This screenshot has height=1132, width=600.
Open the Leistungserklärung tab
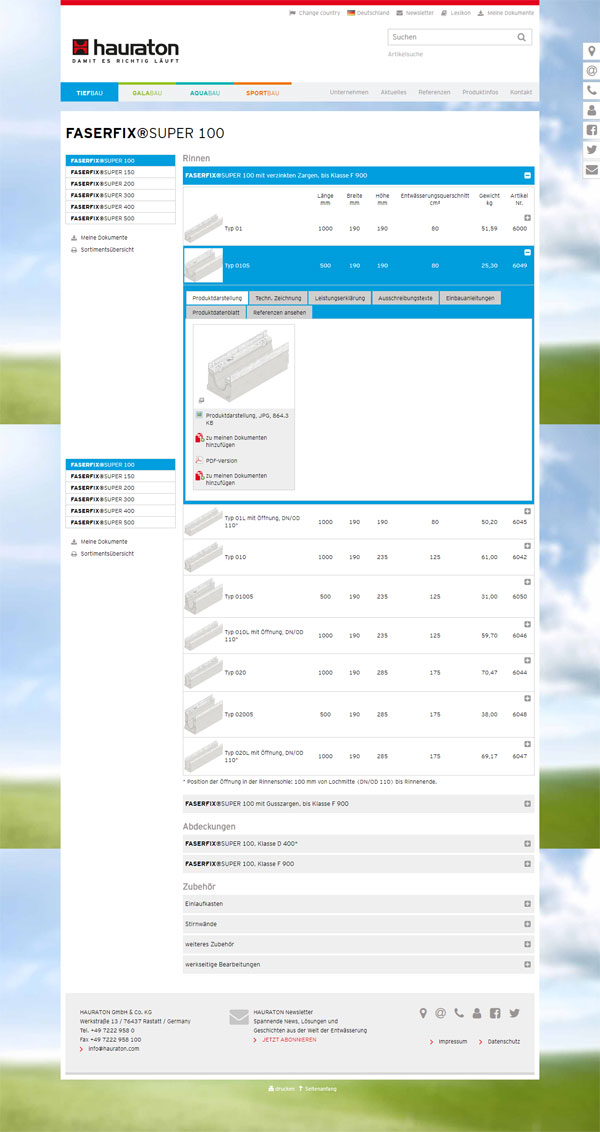pos(340,298)
